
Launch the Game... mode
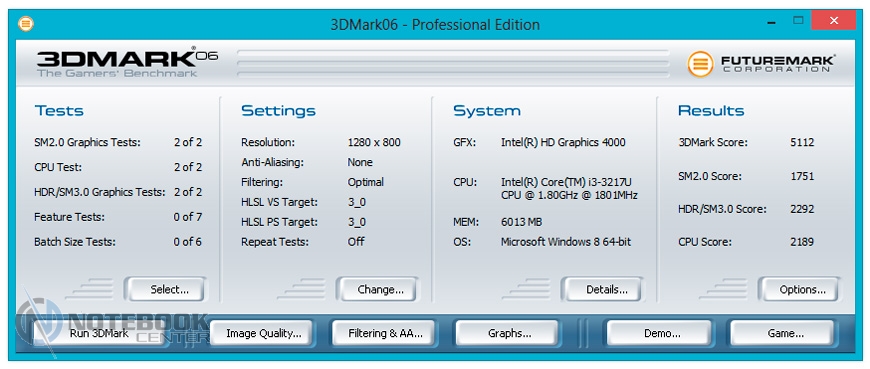(782, 333)
